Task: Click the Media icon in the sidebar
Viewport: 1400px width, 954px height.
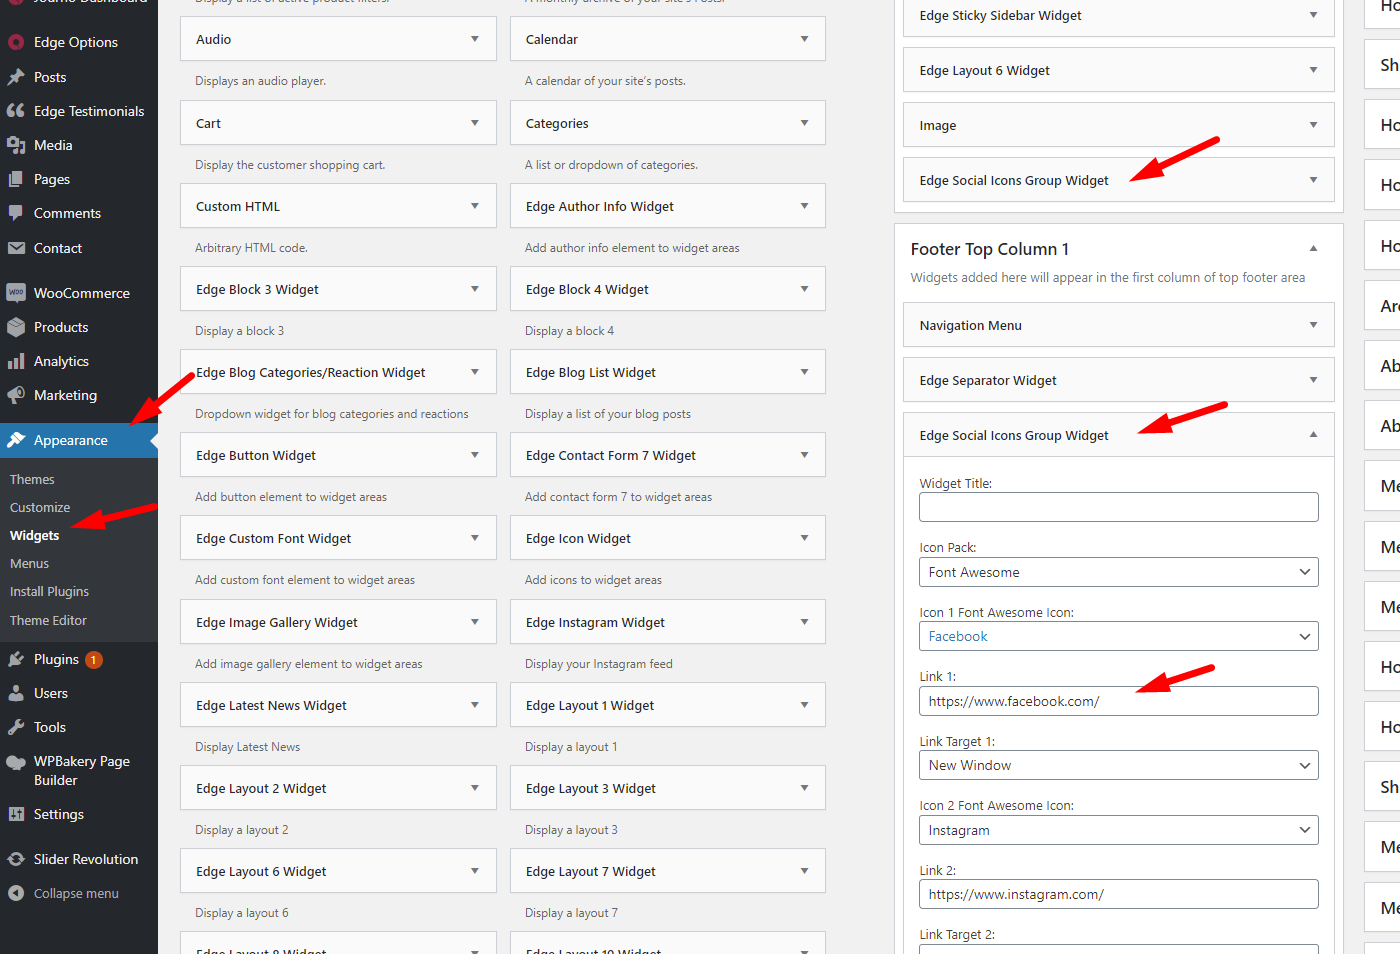Action: coord(16,145)
